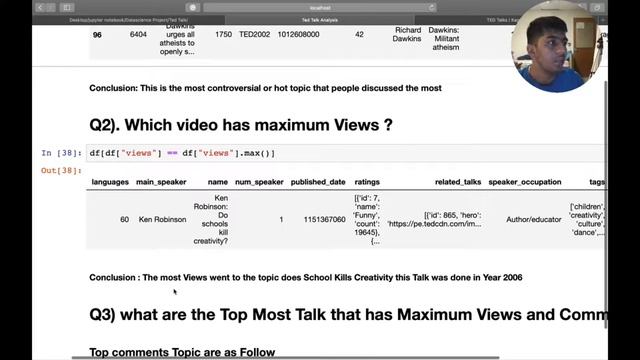
Task: Click the circular webcam overlay thumbnail
Action: point(557,46)
